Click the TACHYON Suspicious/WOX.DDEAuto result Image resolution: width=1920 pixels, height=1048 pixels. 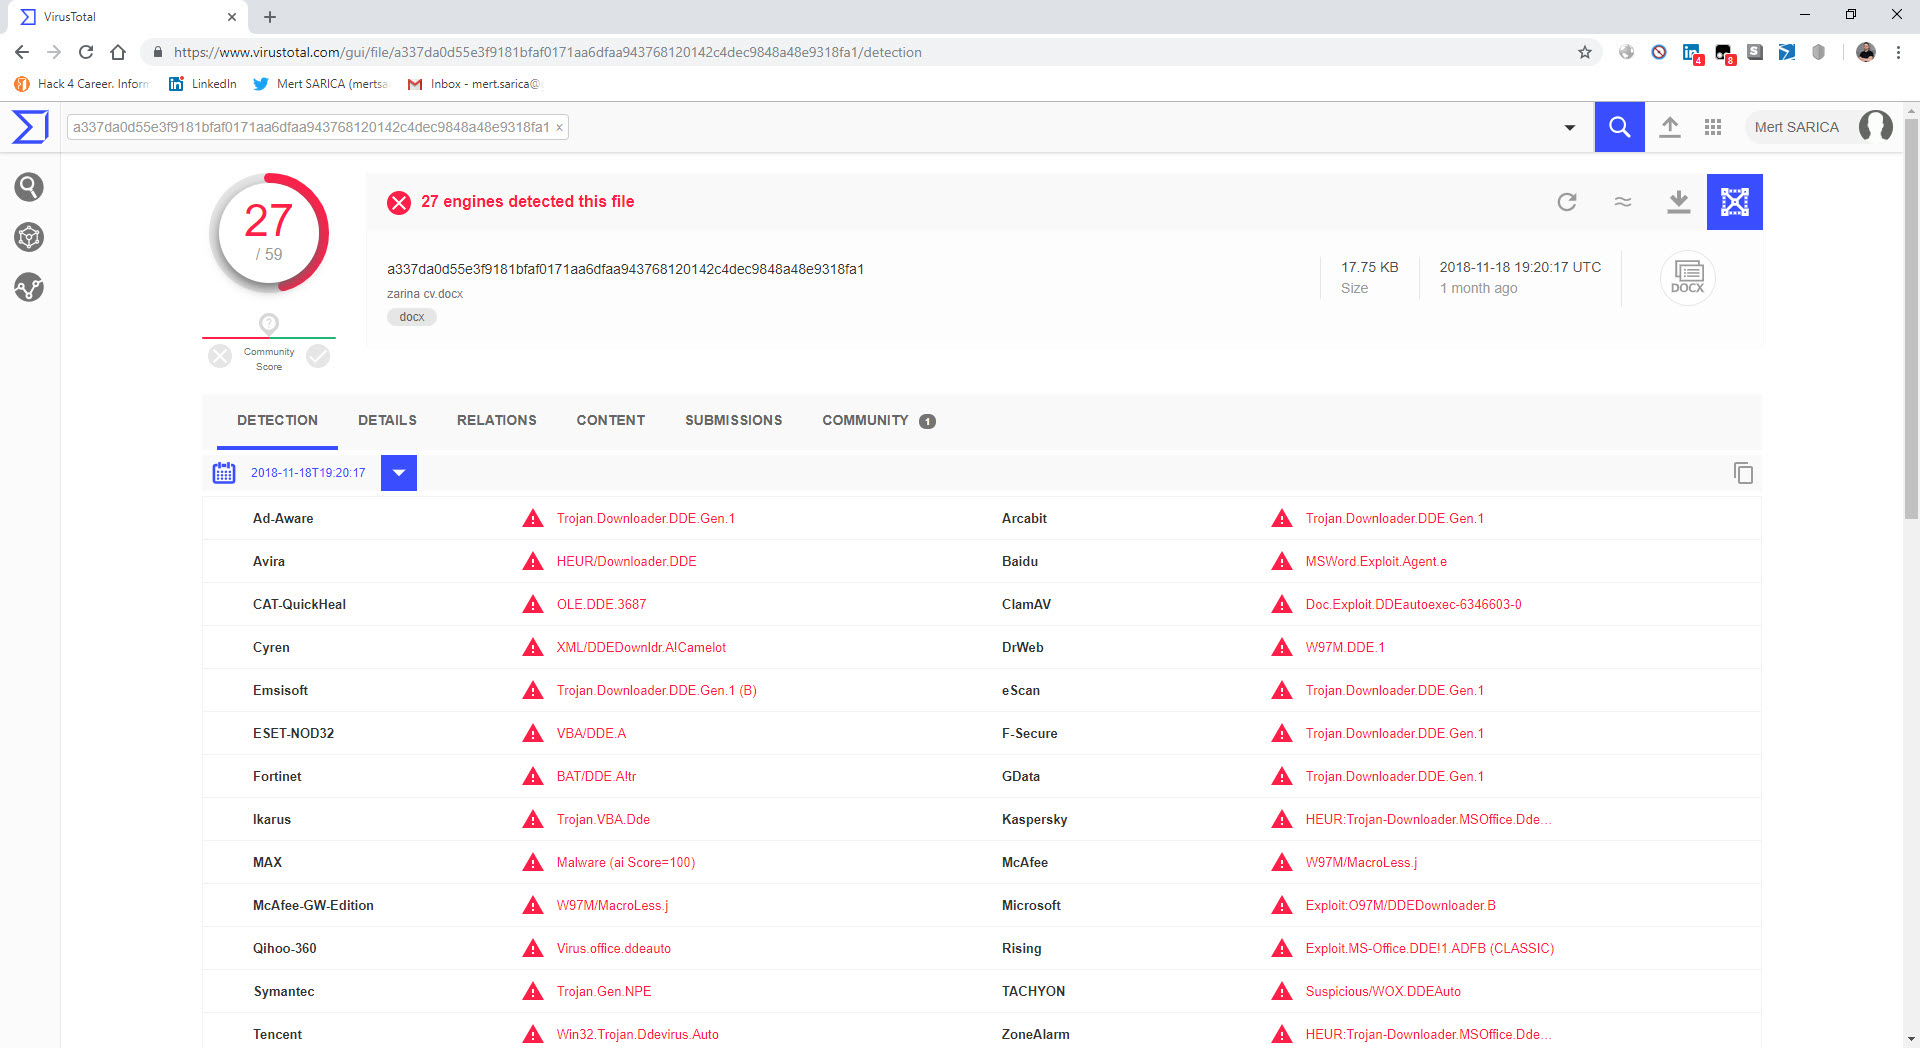(x=1383, y=991)
